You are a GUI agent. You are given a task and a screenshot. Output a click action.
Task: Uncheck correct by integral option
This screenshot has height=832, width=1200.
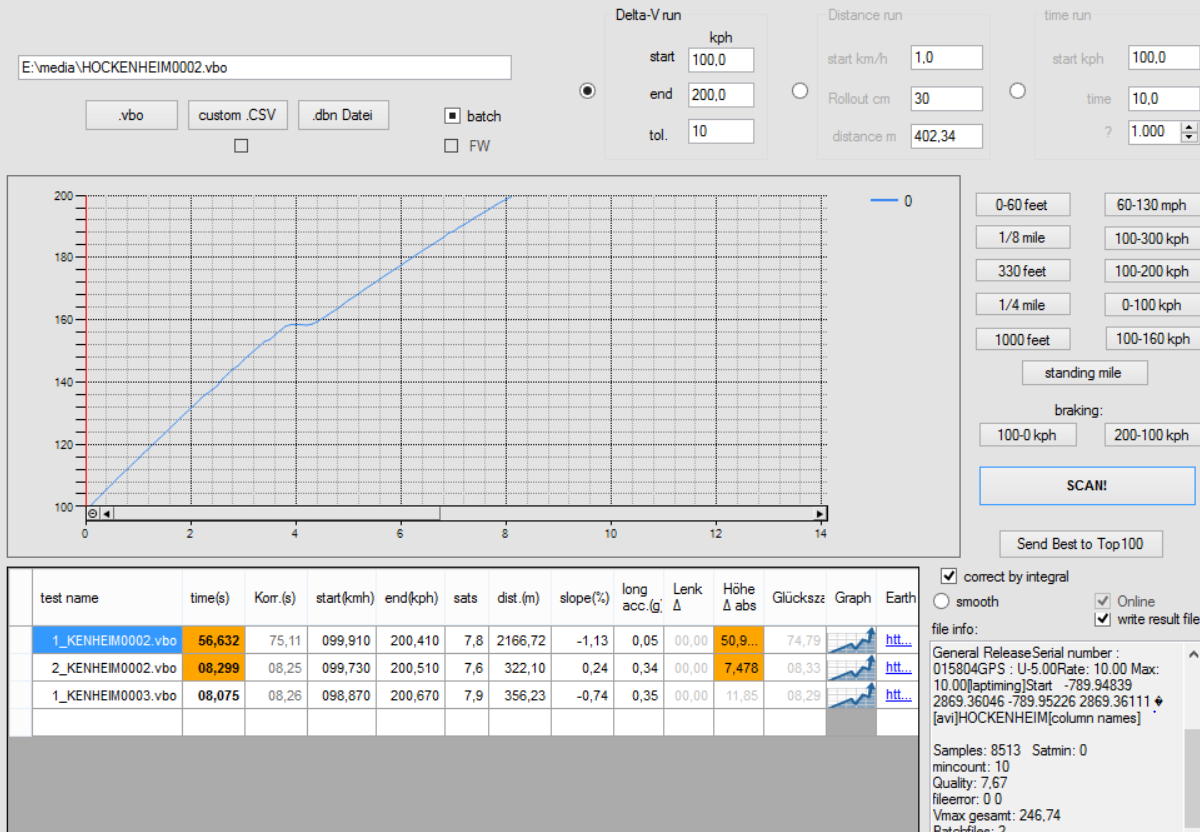pyautogui.click(x=948, y=576)
